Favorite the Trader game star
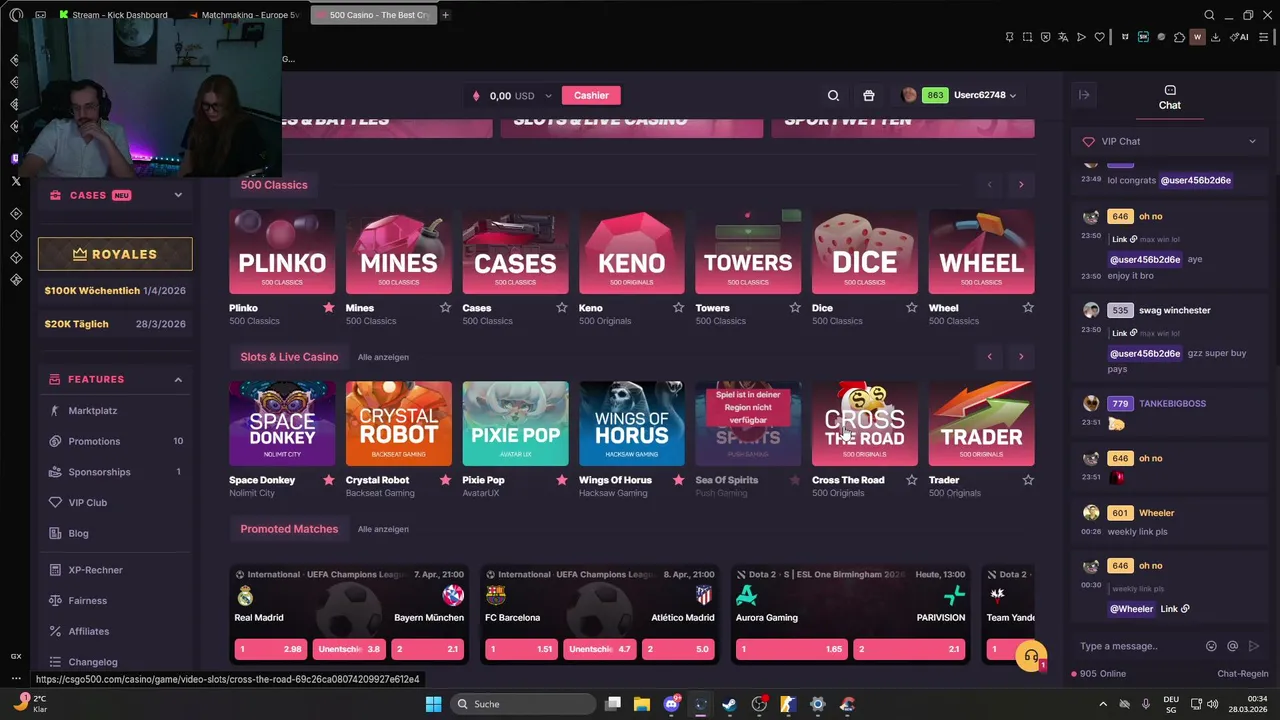This screenshot has height=720, width=1280. [1028, 480]
